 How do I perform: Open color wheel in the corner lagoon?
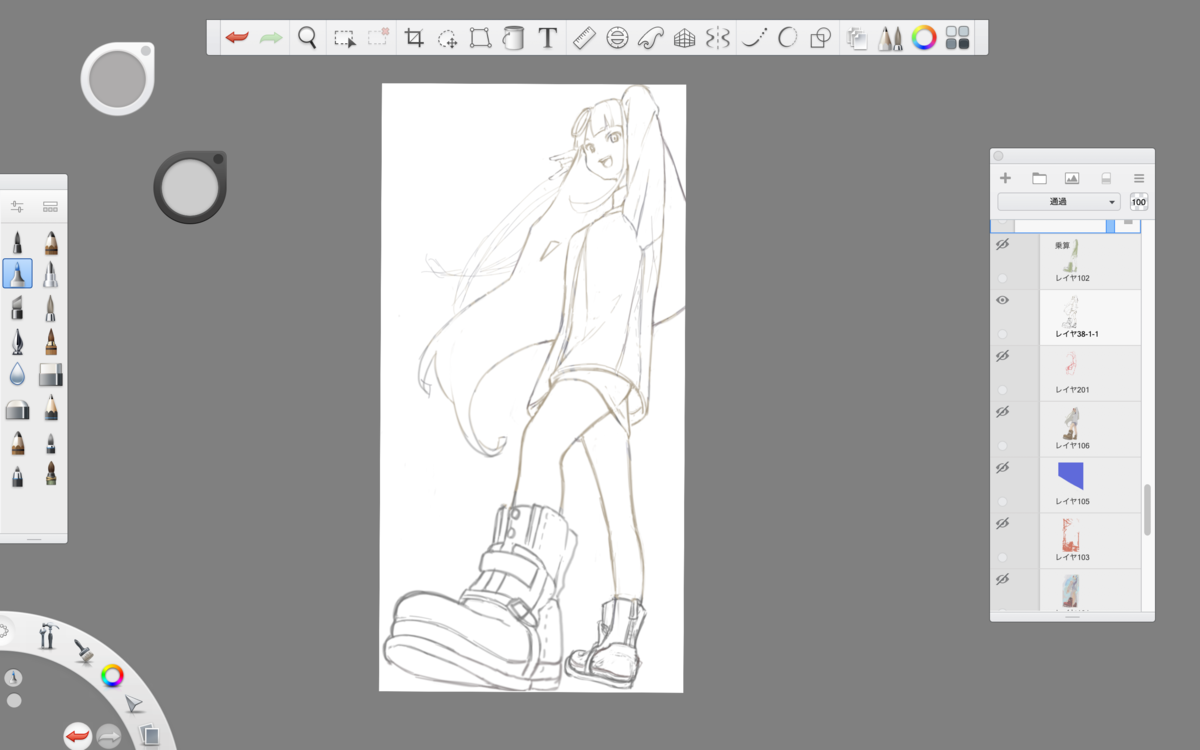tap(113, 676)
